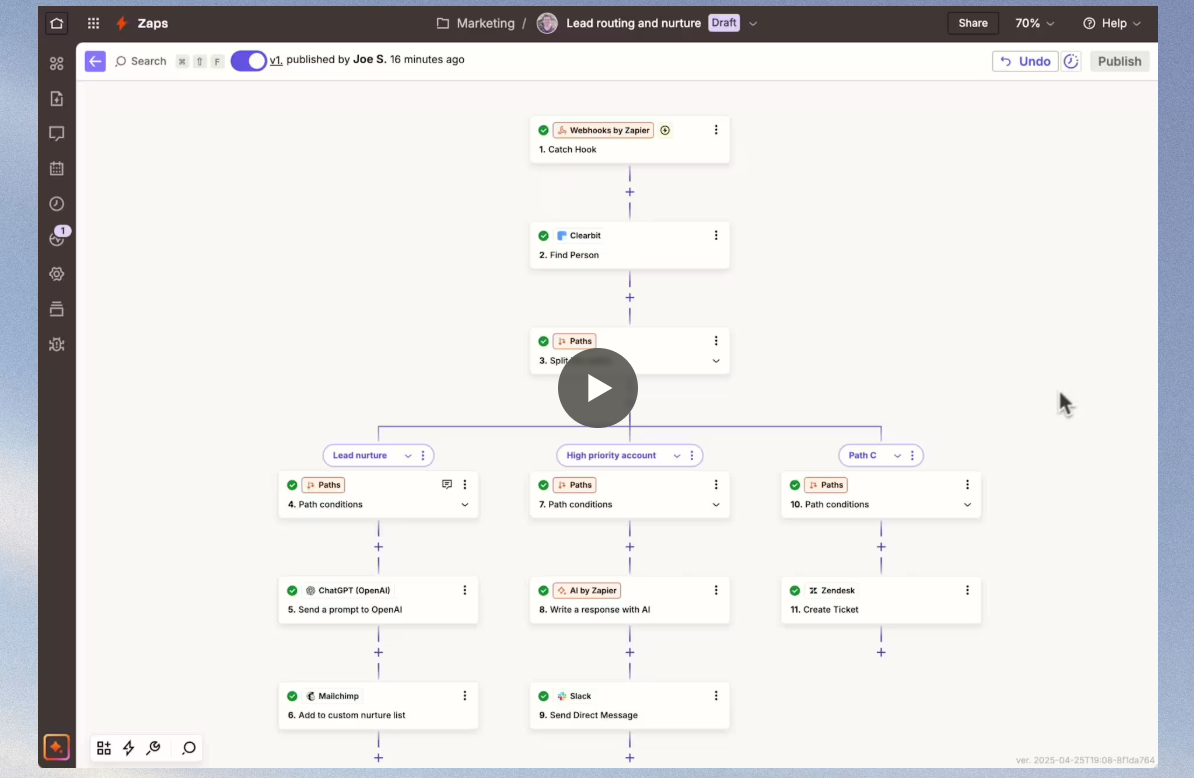The width and height of the screenshot is (1194, 778).
Task: Select step 6 Add to custom nurture list
Action: [x=378, y=706]
